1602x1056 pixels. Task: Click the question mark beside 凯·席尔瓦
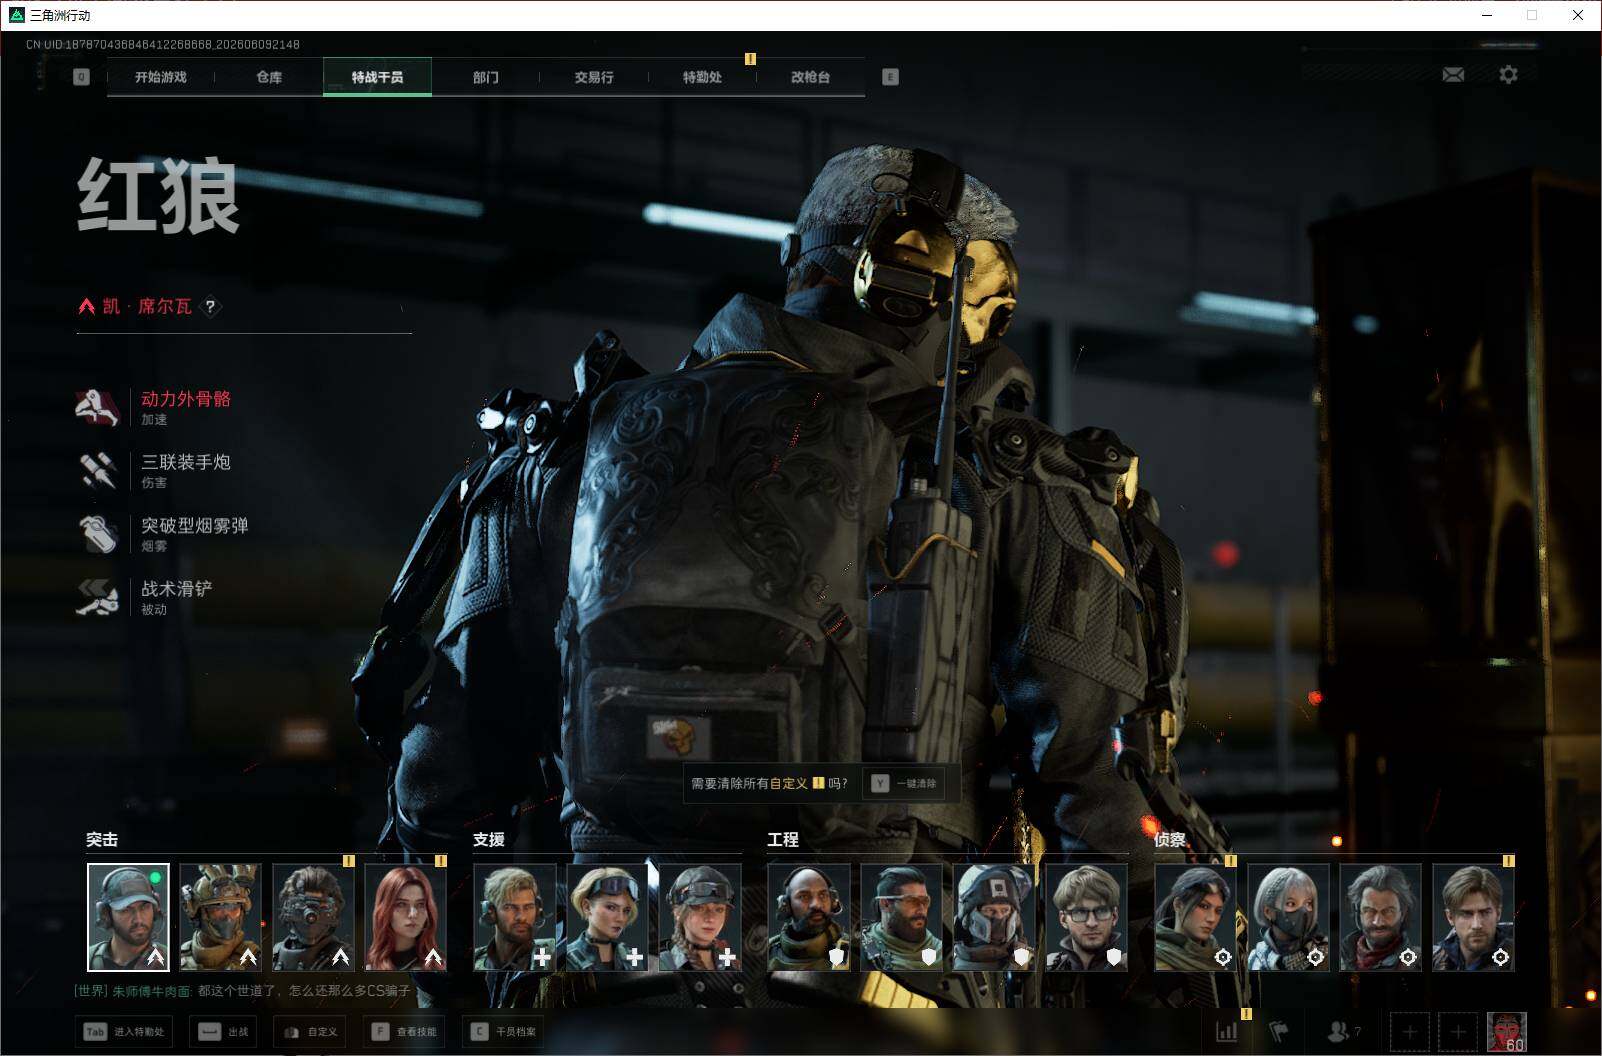(210, 306)
